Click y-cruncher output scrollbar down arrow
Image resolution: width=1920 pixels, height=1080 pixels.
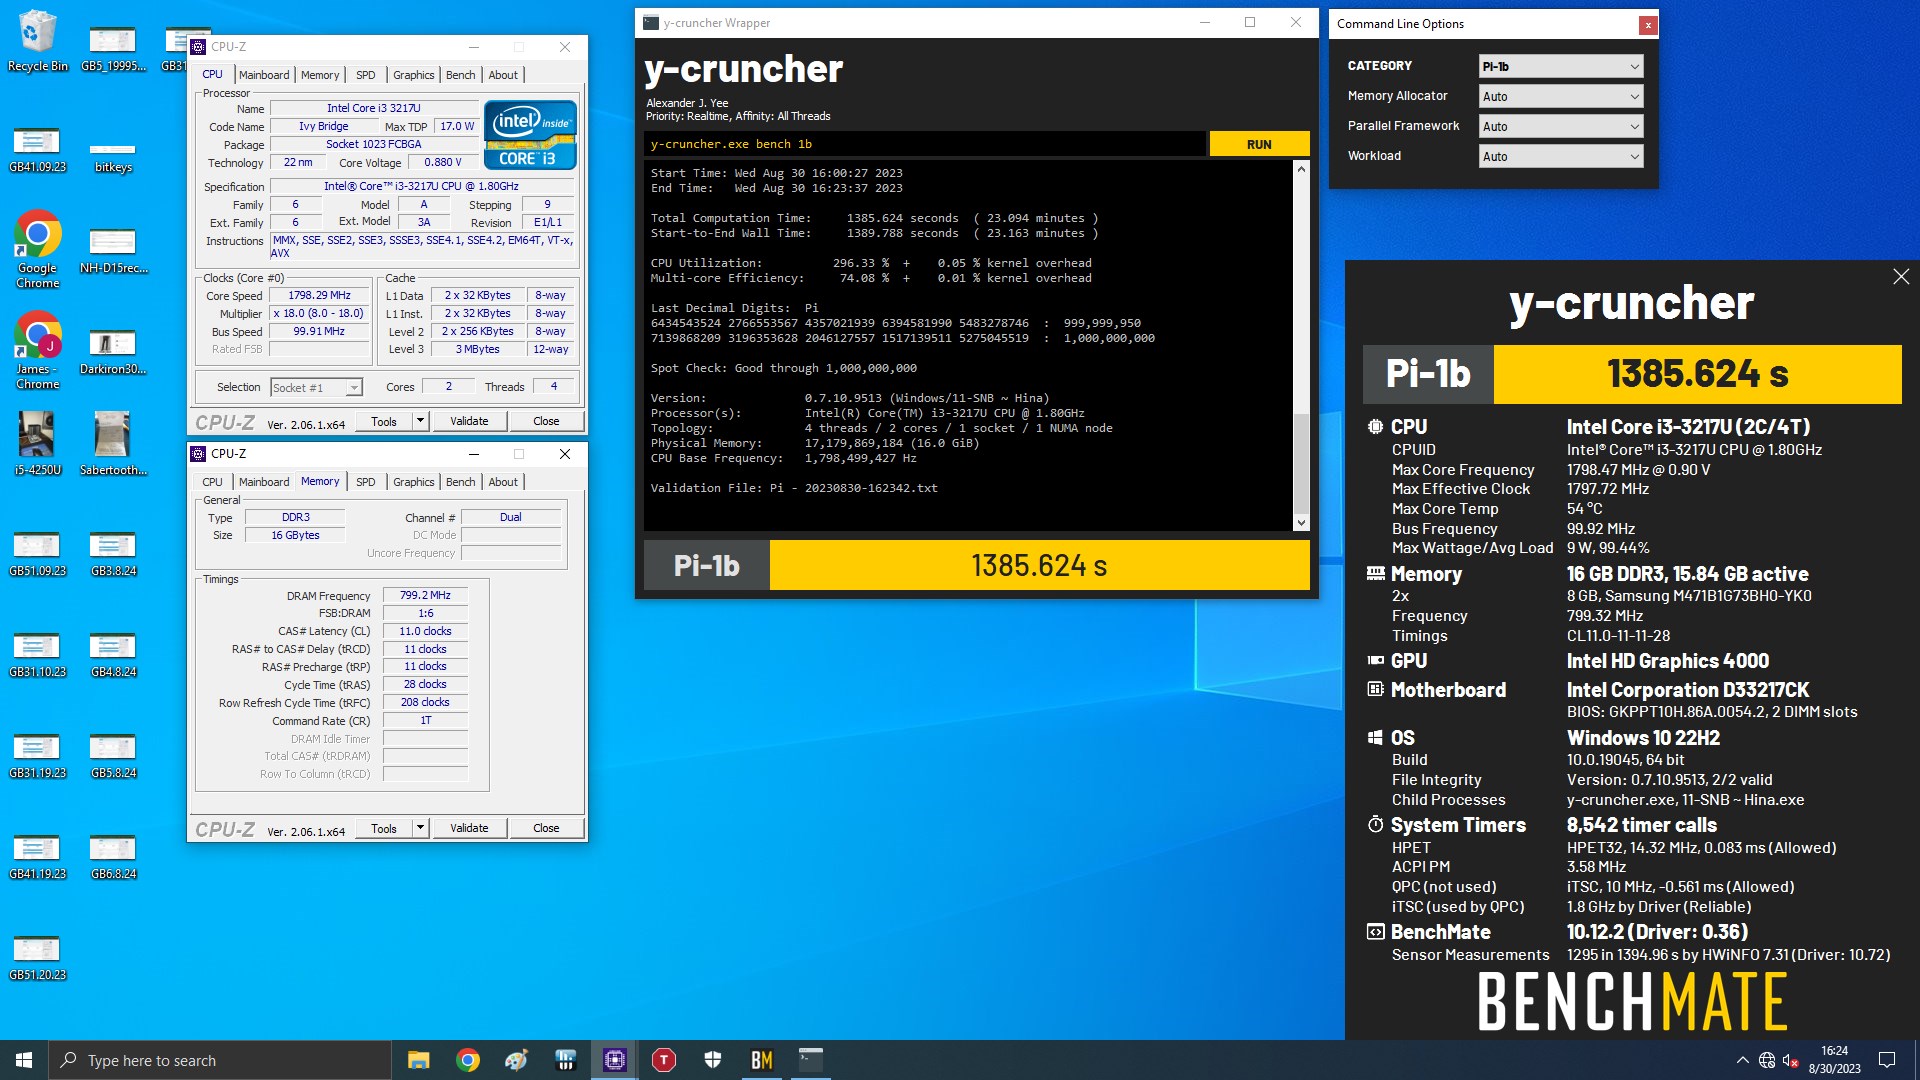click(x=1301, y=522)
